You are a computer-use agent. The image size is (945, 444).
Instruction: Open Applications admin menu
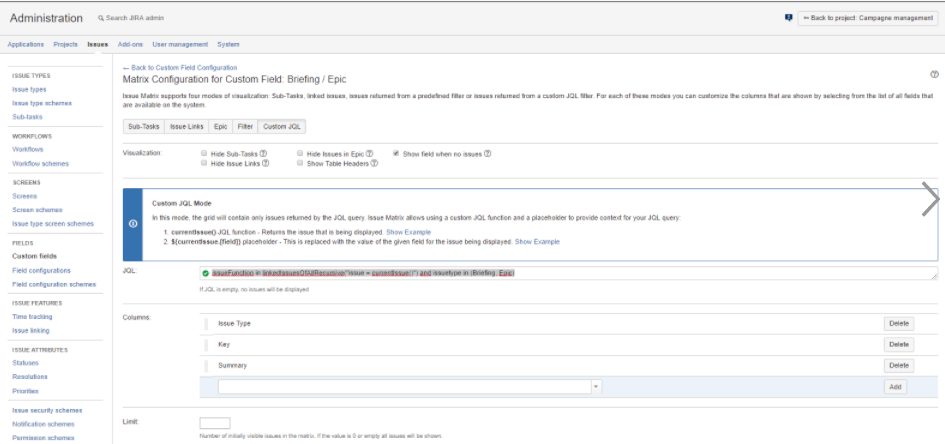pos(26,45)
